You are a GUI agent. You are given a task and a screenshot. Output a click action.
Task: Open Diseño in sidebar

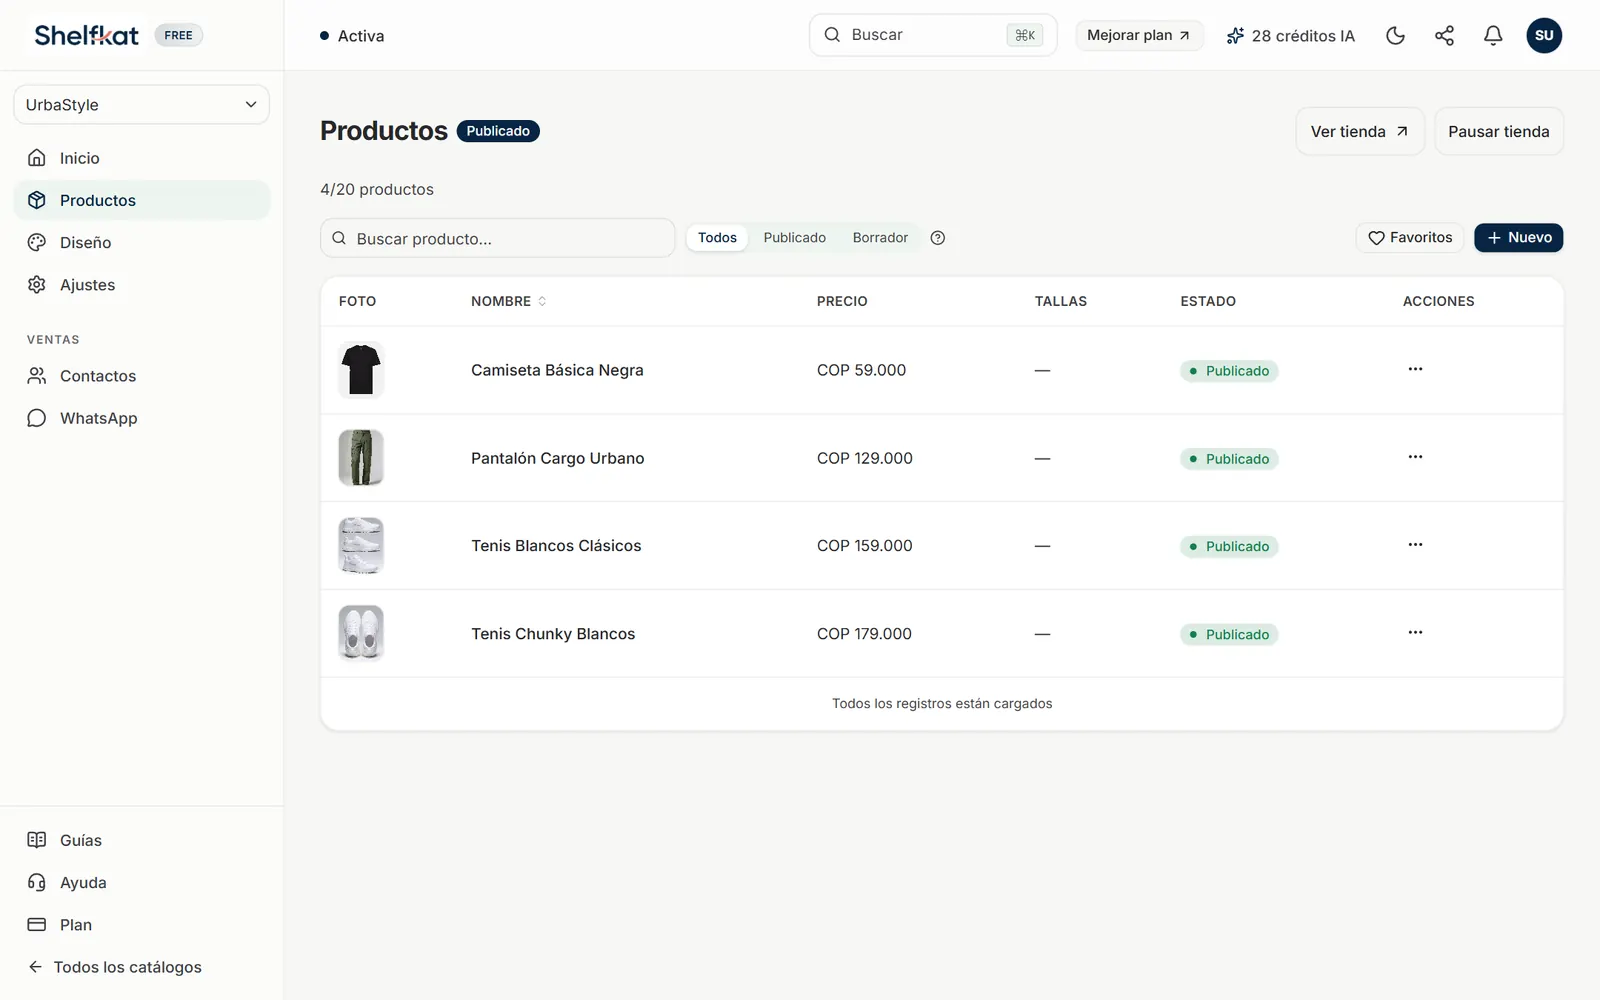click(142, 242)
